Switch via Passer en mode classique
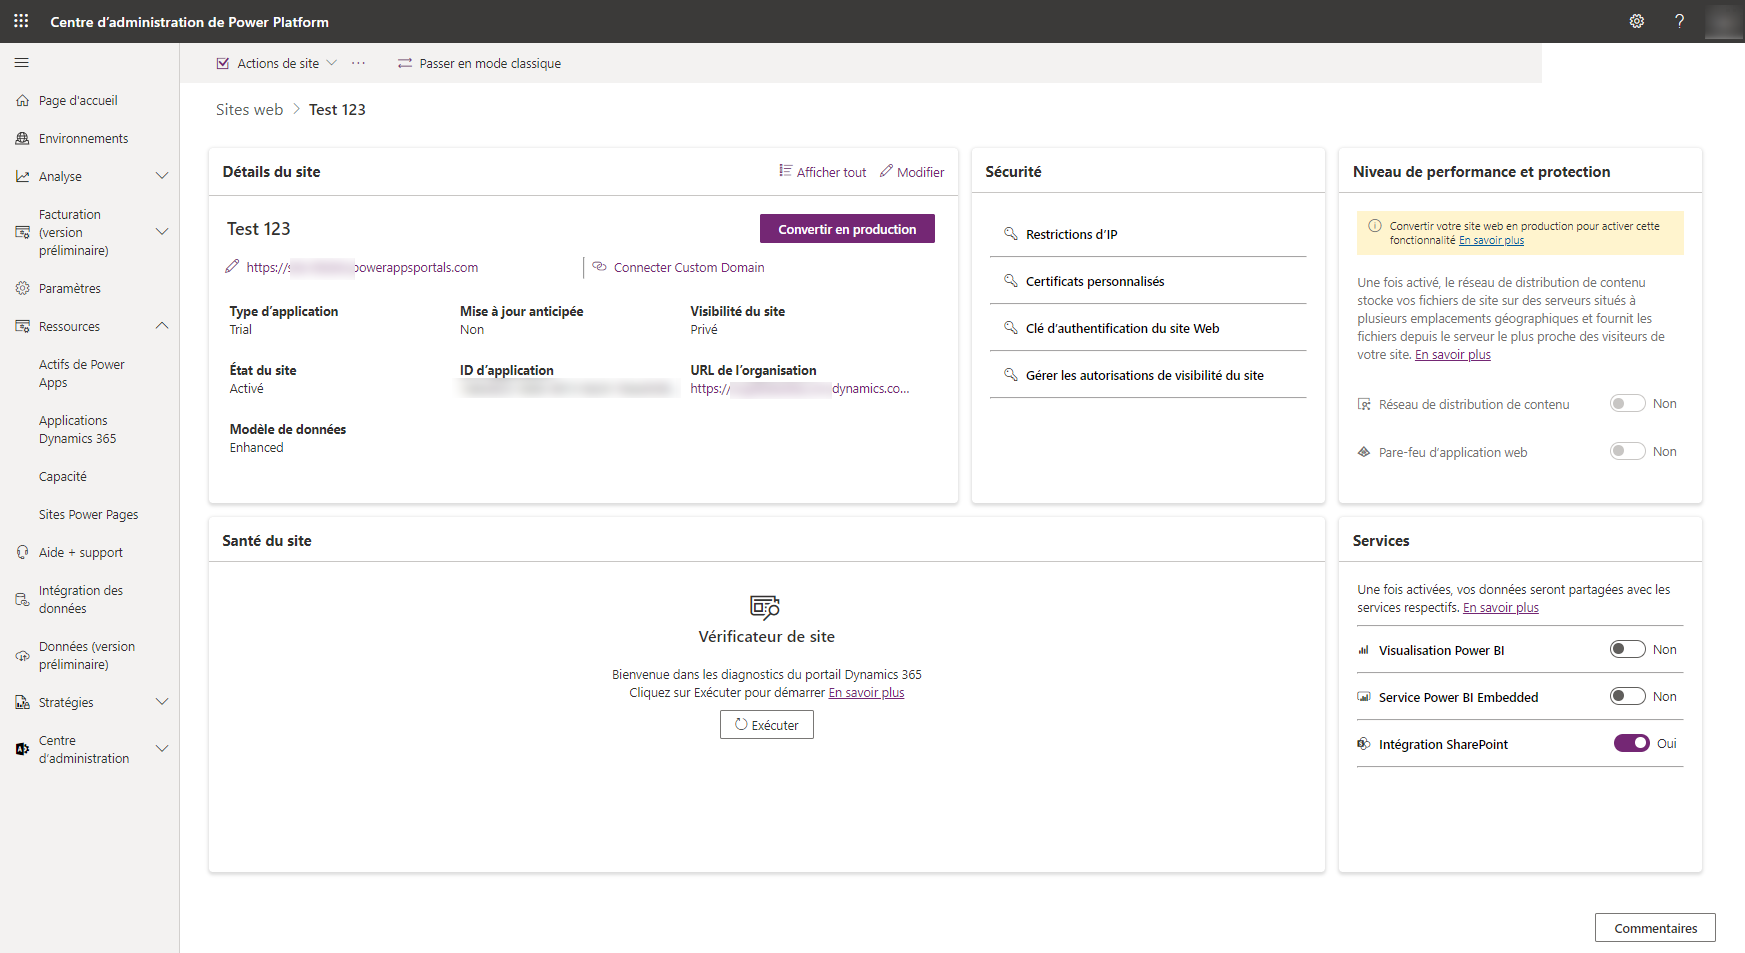The image size is (1745, 953). [x=479, y=63]
